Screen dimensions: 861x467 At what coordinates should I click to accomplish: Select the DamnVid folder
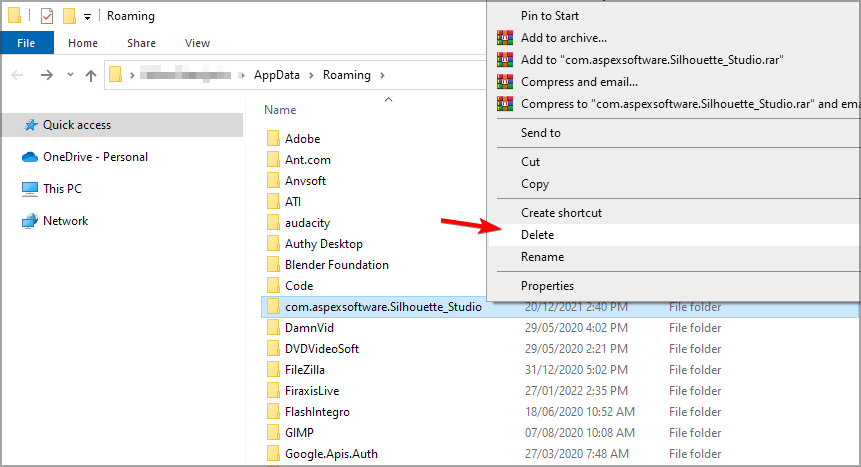coord(309,327)
